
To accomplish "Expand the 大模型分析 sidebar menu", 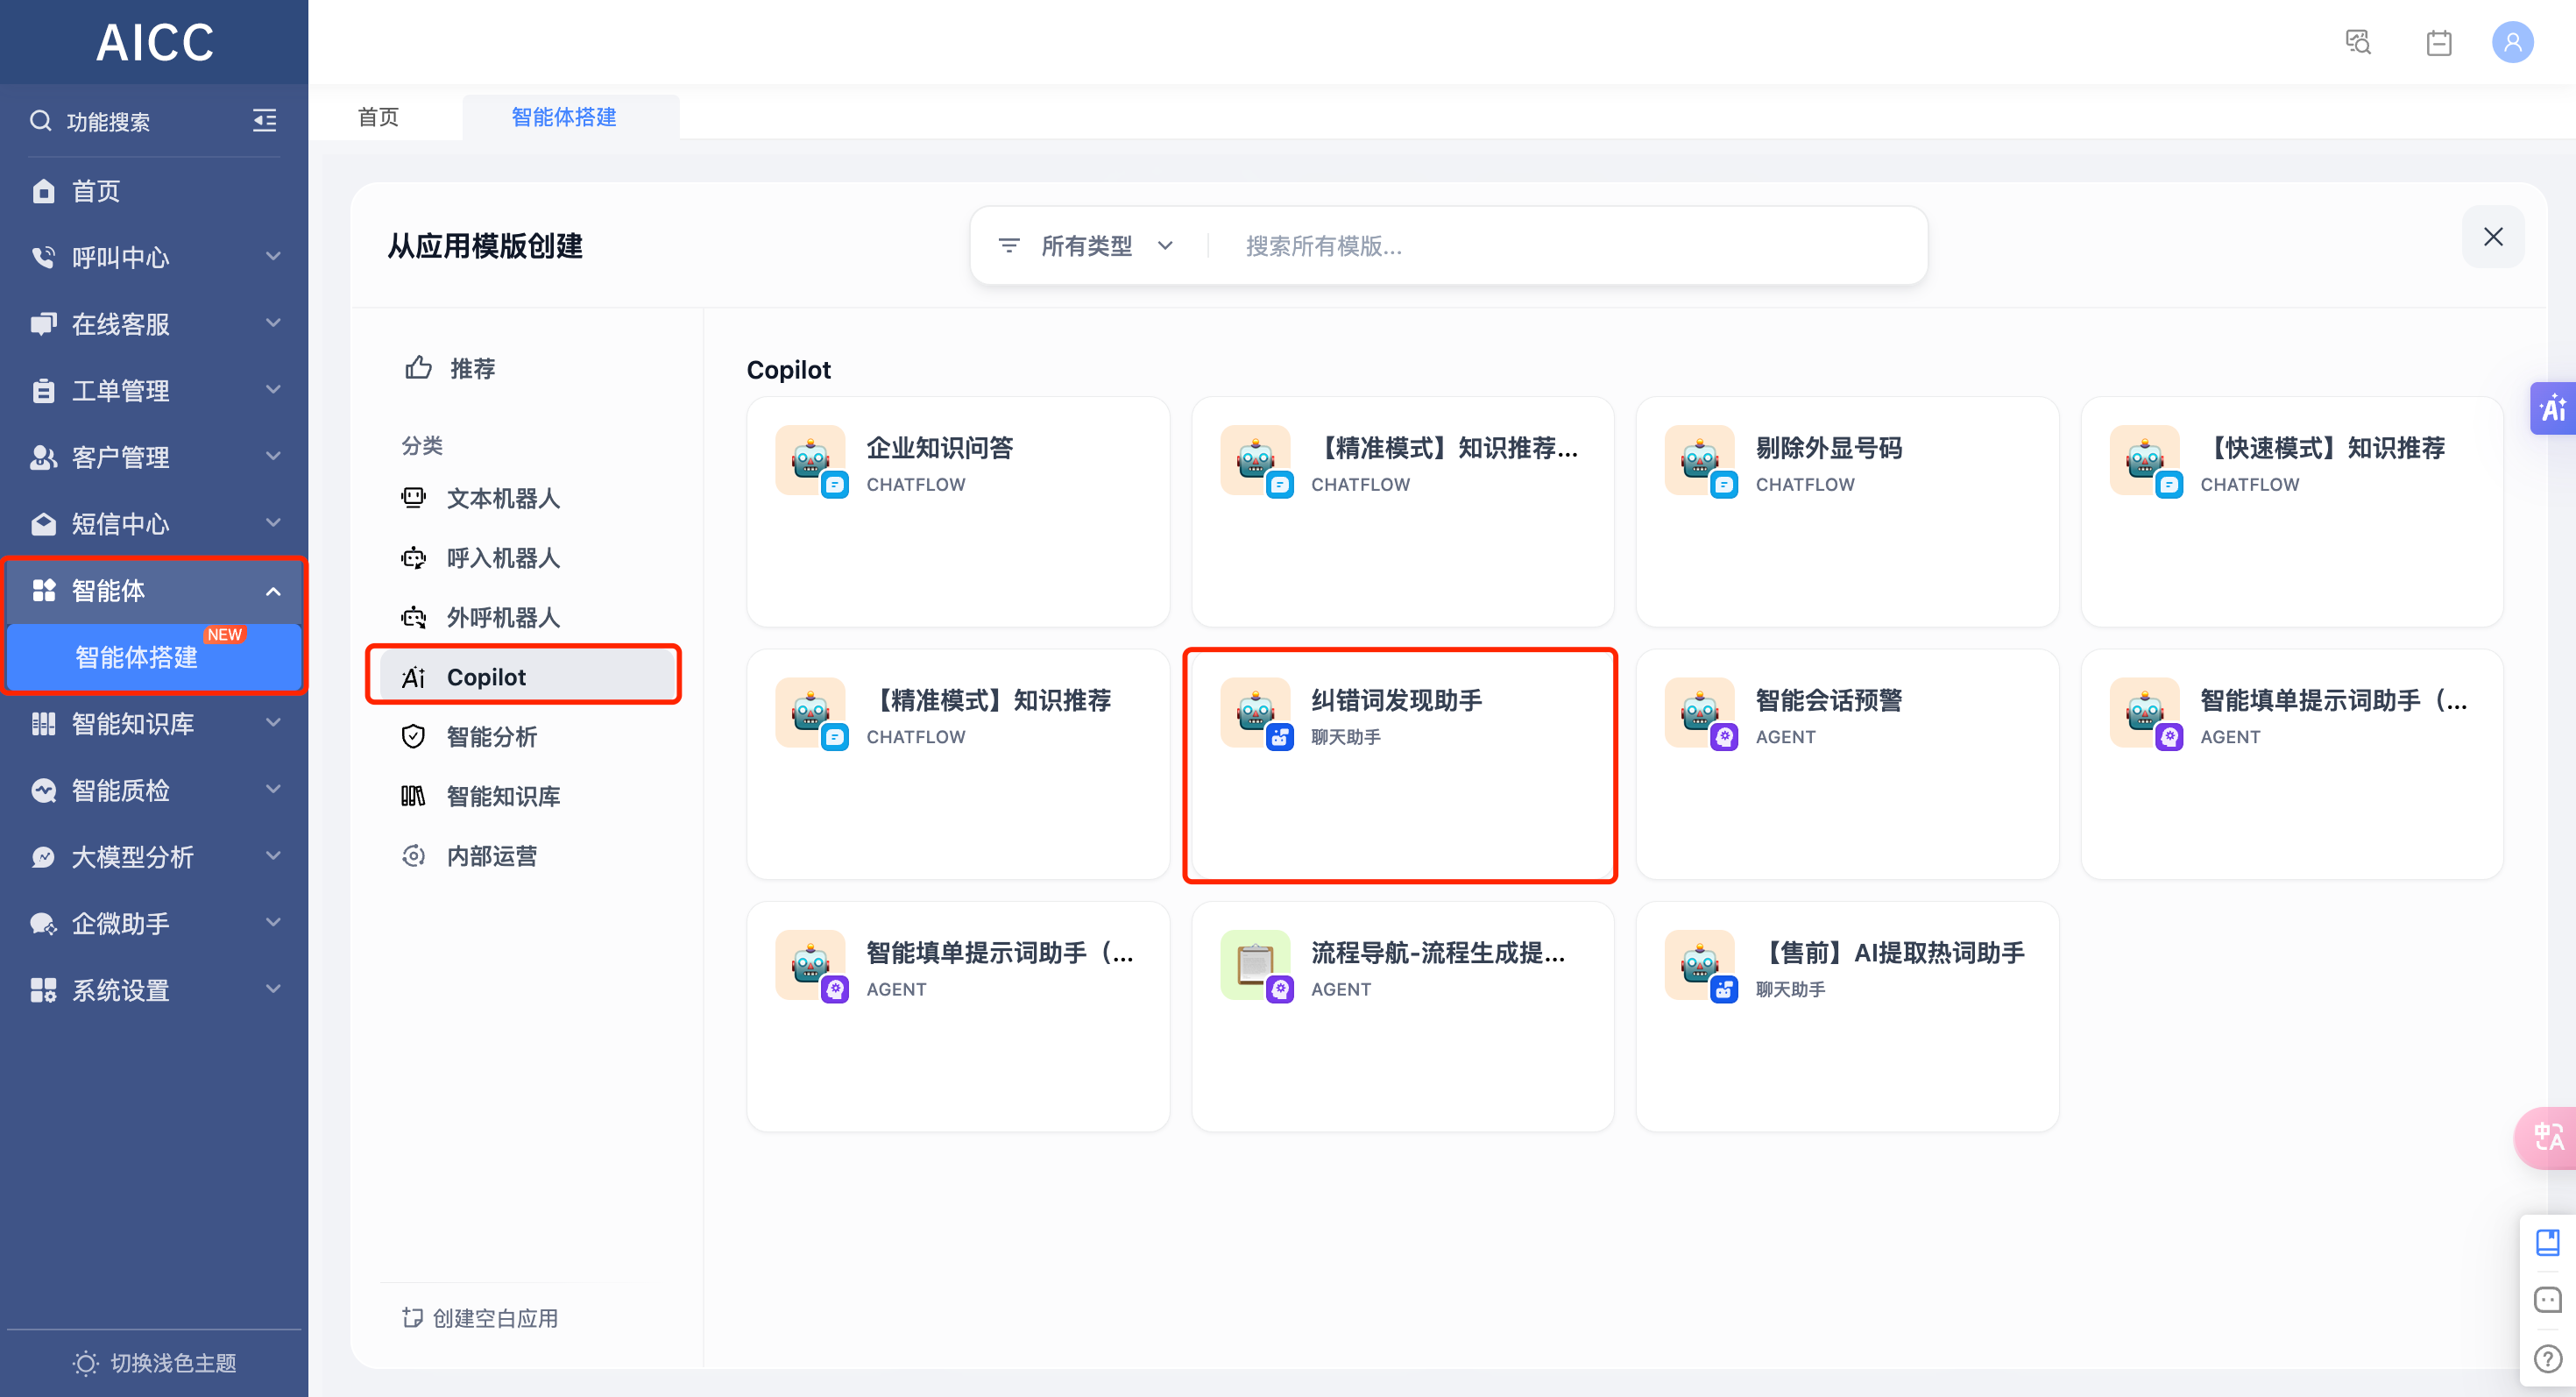I will [x=154, y=857].
